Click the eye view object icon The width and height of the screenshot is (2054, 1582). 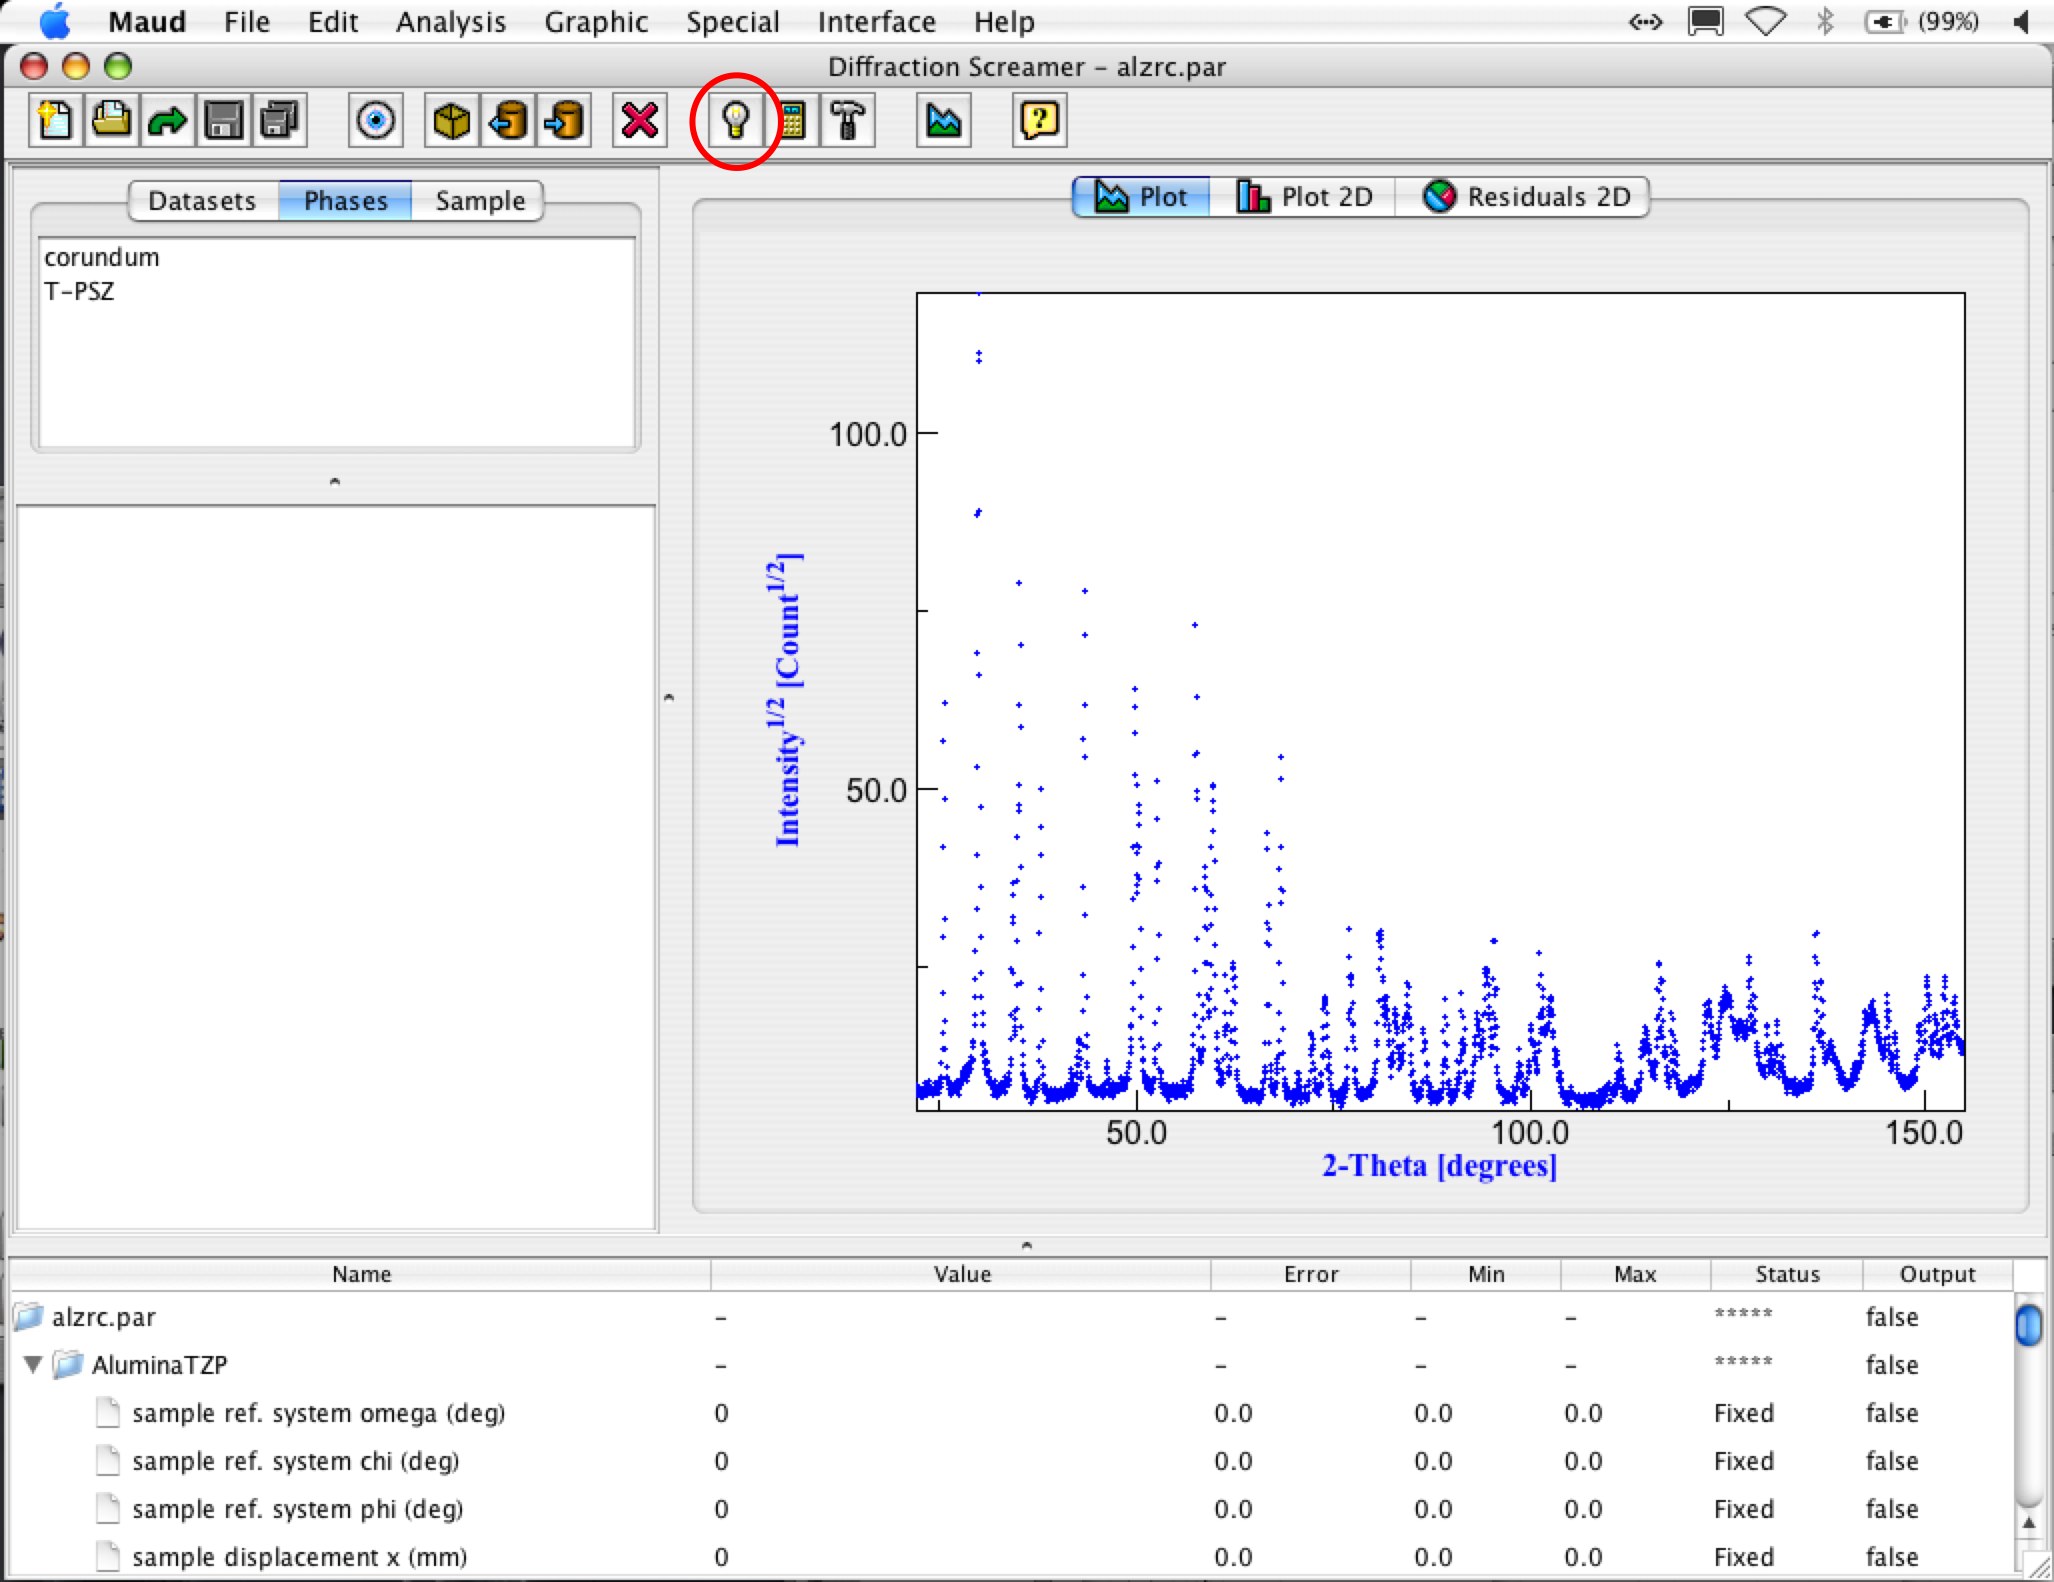tap(376, 121)
